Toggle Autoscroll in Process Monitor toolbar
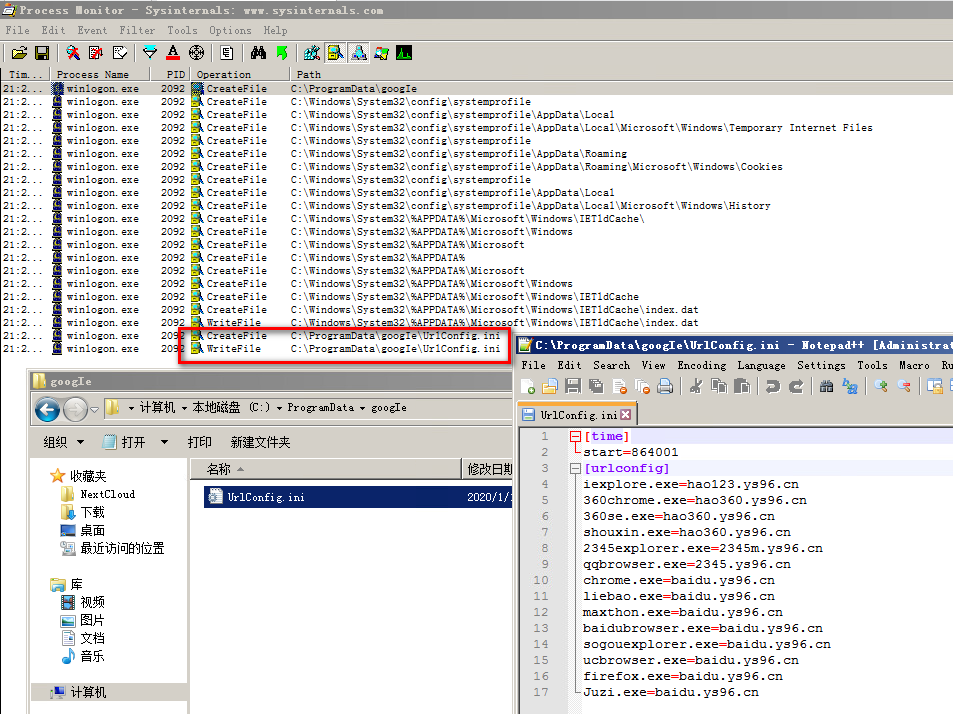The width and height of the screenshot is (953, 714). 96,53
